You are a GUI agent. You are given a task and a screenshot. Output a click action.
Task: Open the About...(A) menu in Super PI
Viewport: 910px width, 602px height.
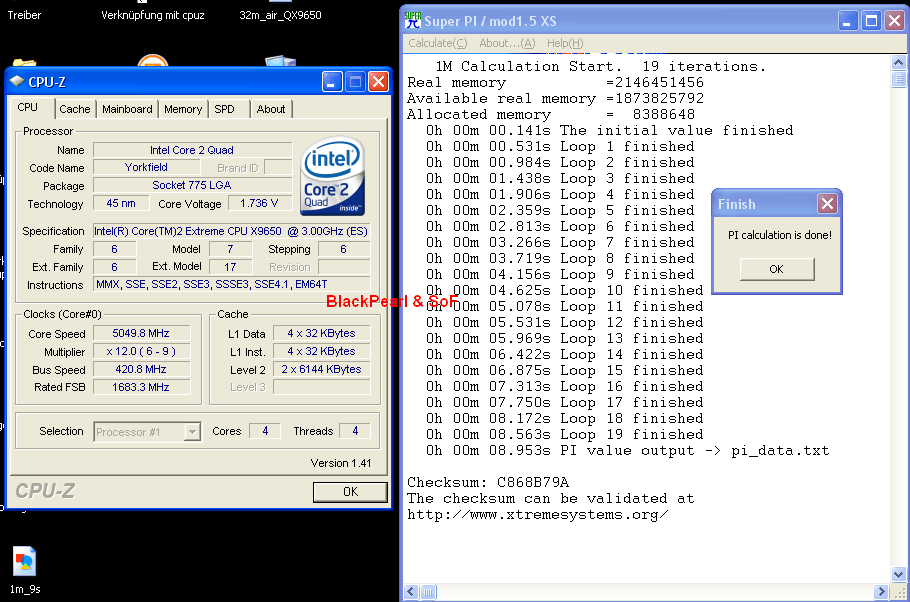point(507,43)
